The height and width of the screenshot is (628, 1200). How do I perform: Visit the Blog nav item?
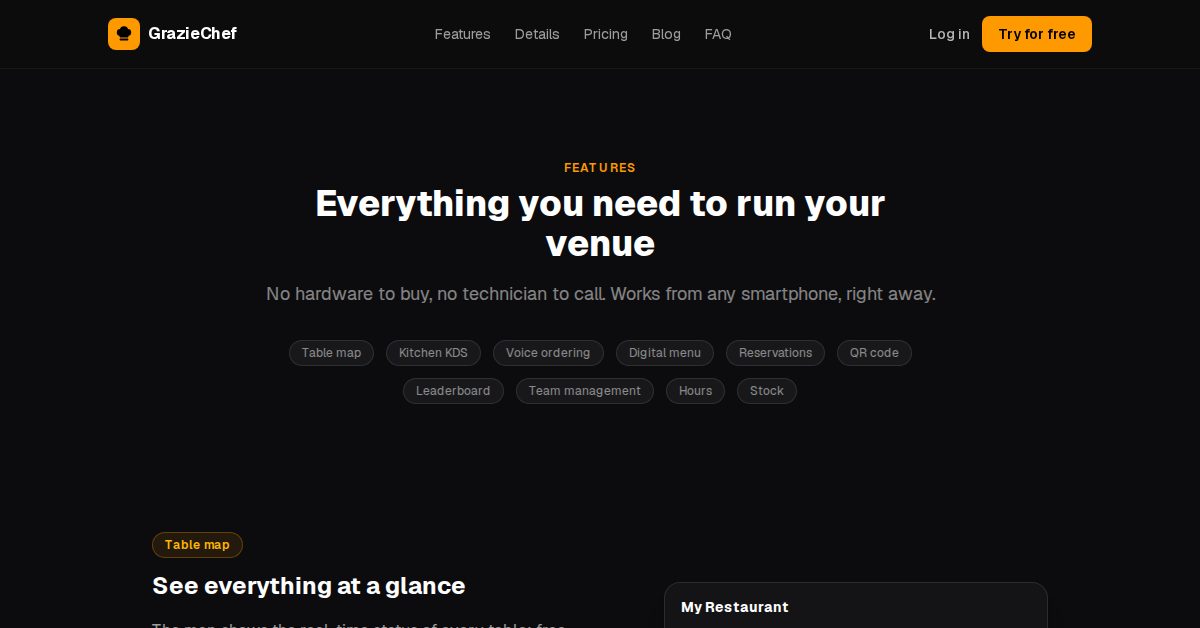click(x=666, y=34)
